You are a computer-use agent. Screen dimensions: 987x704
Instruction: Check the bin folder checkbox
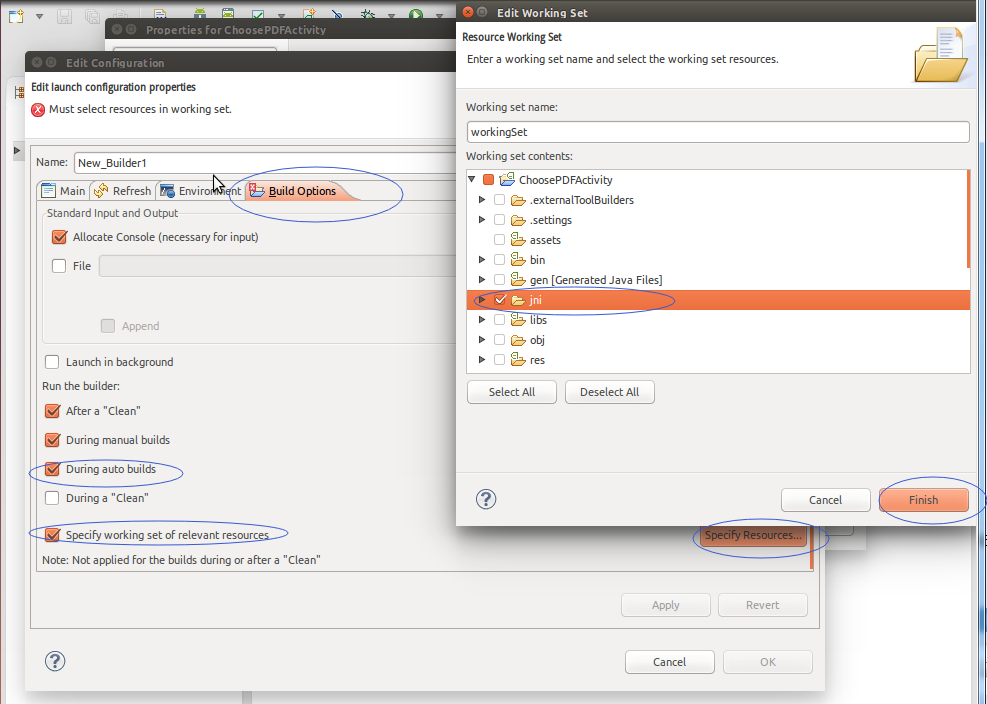pyautogui.click(x=499, y=259)
